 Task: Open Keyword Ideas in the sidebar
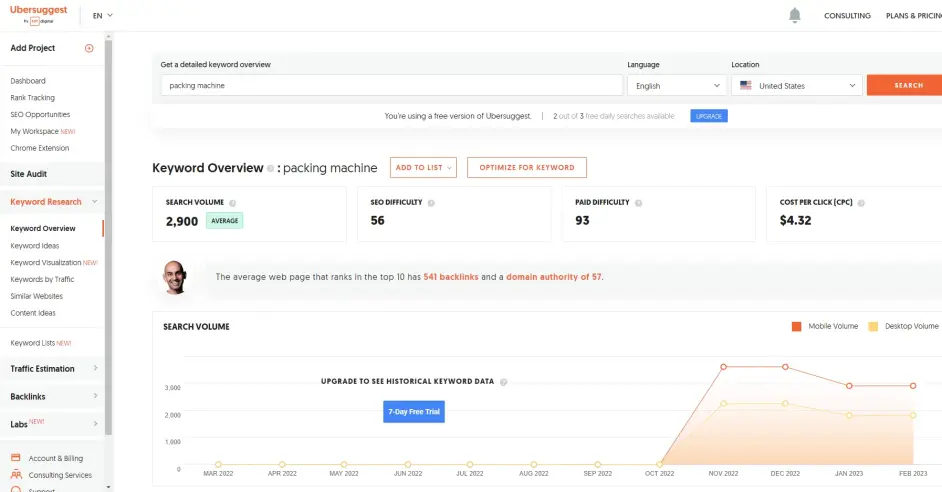(x=35, y=246)
